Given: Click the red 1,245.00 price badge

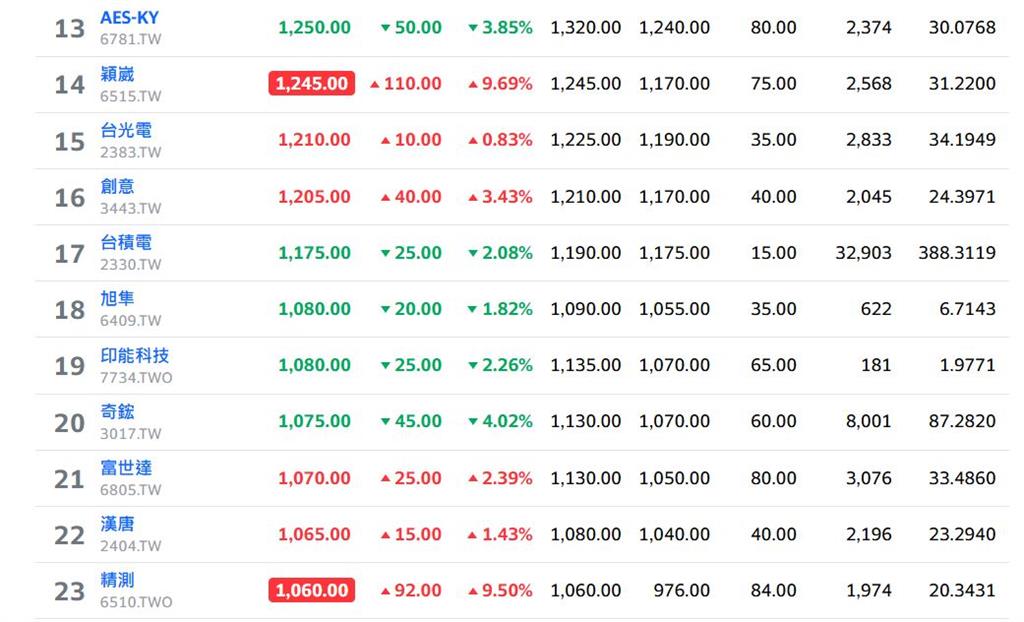Looking at the screenshot, I should click(x=312, y=84).
